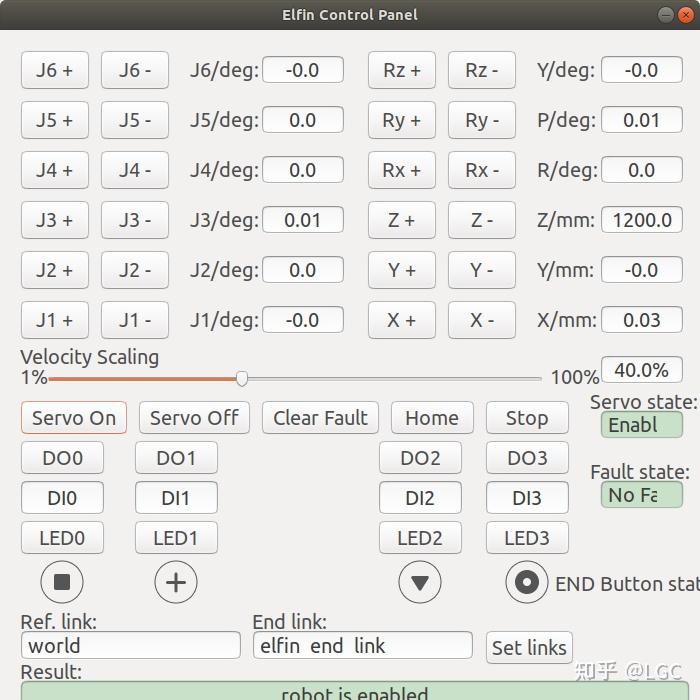Click the Rx + rotation button
This screenshot has width=700, height=700.
pyautogui.click(x=402, y=170)
